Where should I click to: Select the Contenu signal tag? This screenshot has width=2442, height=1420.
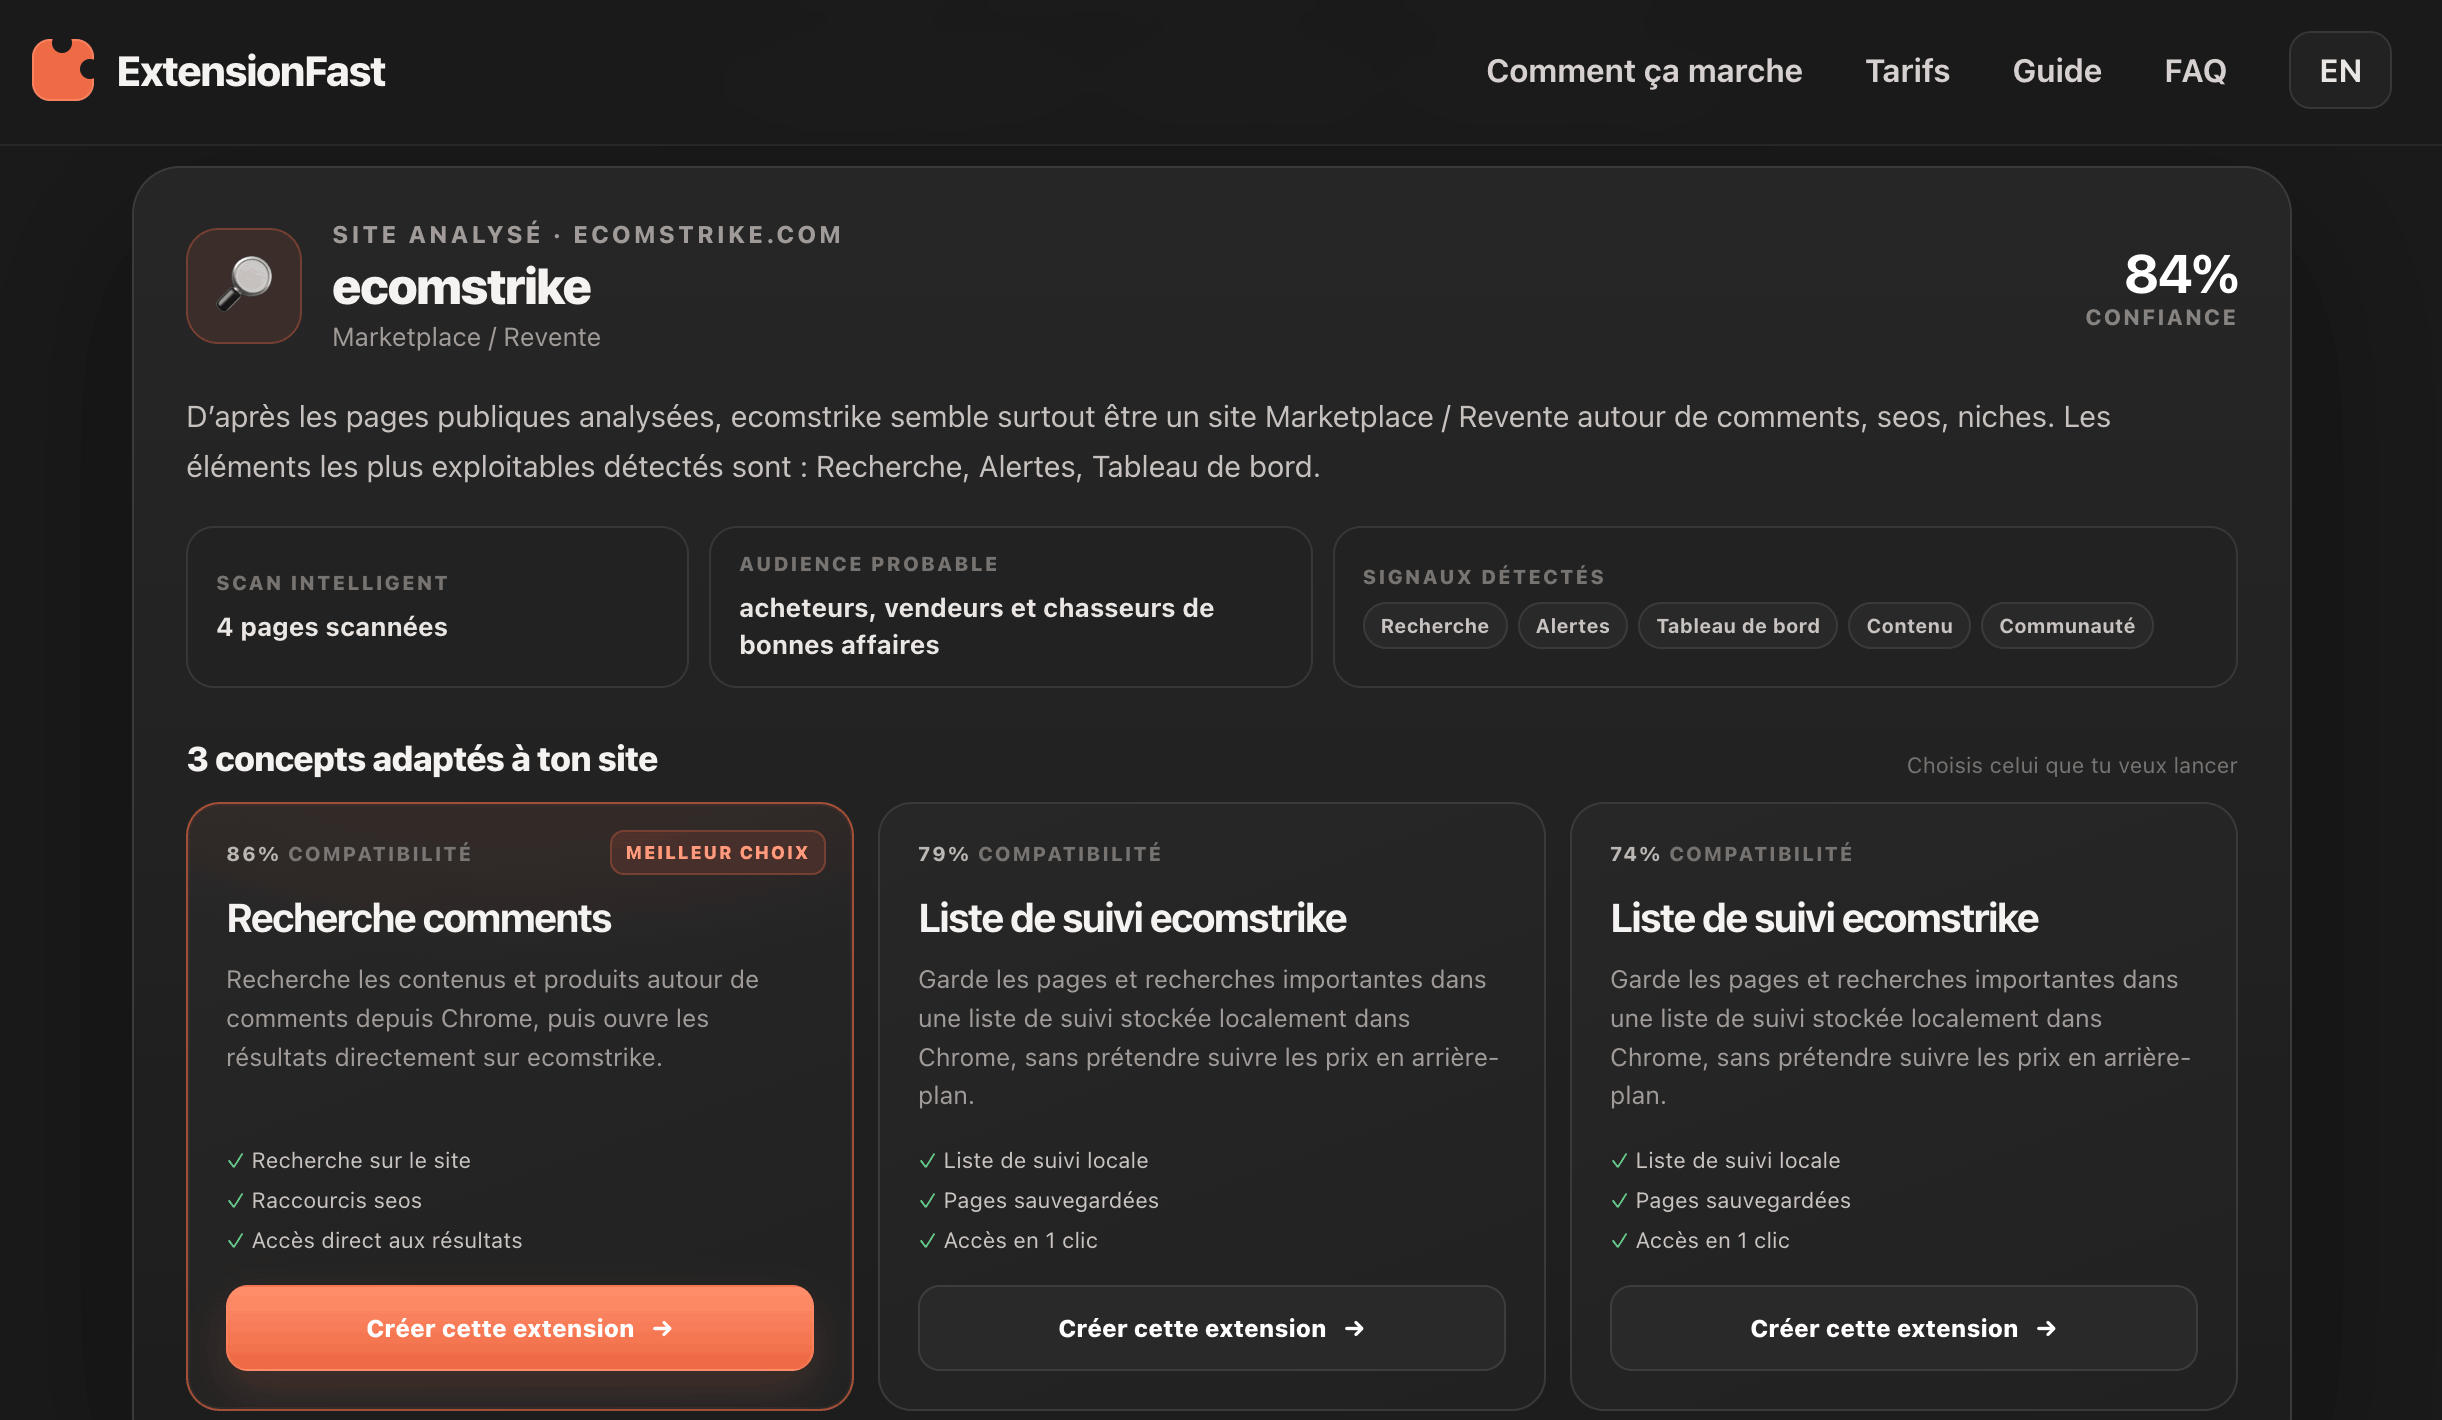(x=1909, y=626)
